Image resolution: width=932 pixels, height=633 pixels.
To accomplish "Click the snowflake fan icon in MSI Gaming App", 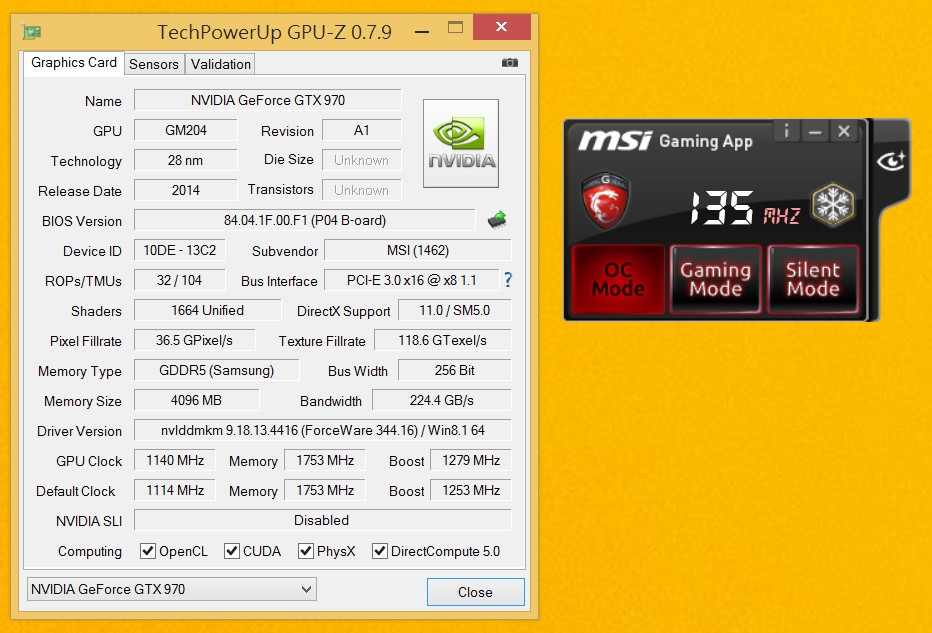I will click(x=833, y=204).
